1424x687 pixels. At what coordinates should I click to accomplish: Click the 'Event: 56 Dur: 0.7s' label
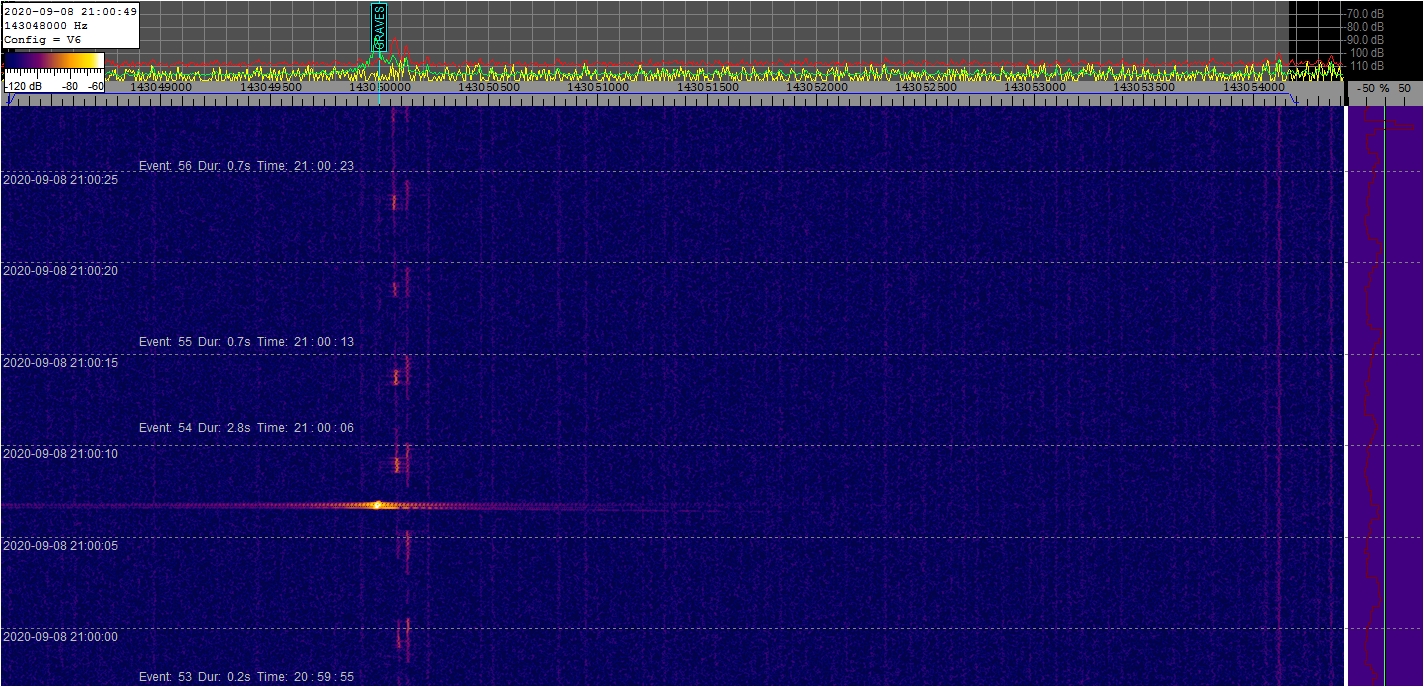[195, 166]
